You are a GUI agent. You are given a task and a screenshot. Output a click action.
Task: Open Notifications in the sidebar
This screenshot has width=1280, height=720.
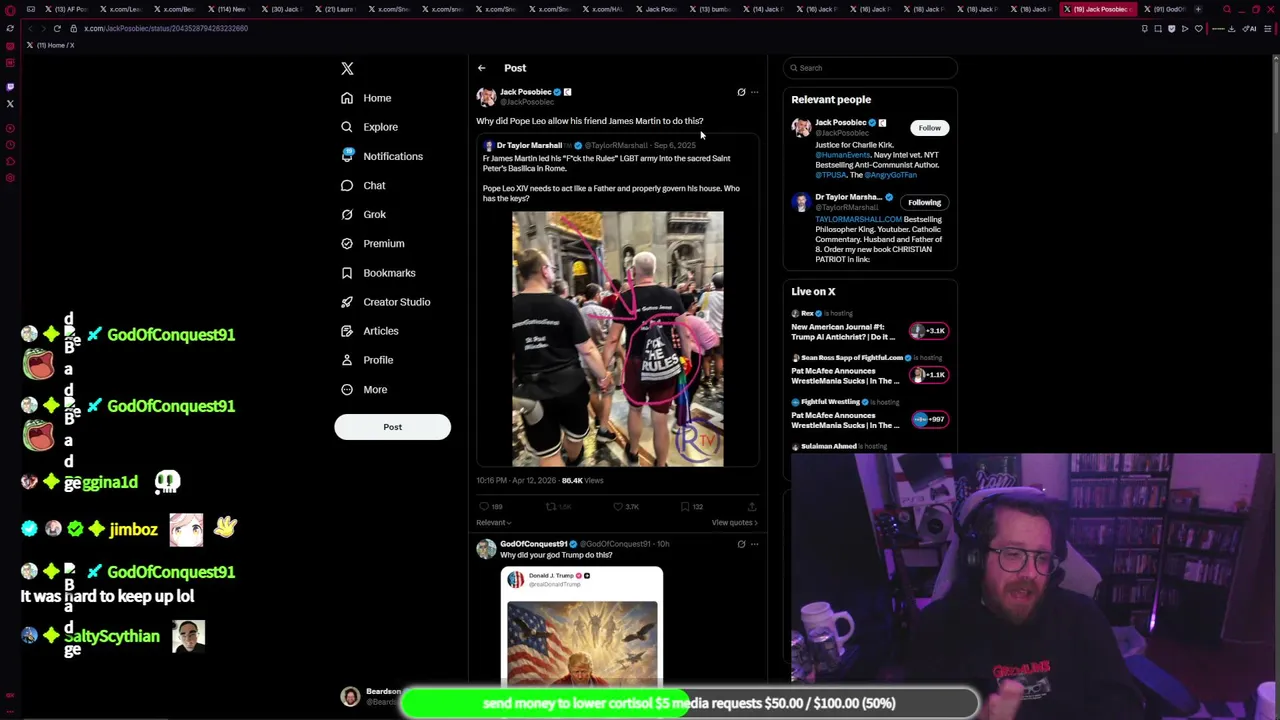coord(382,156)
